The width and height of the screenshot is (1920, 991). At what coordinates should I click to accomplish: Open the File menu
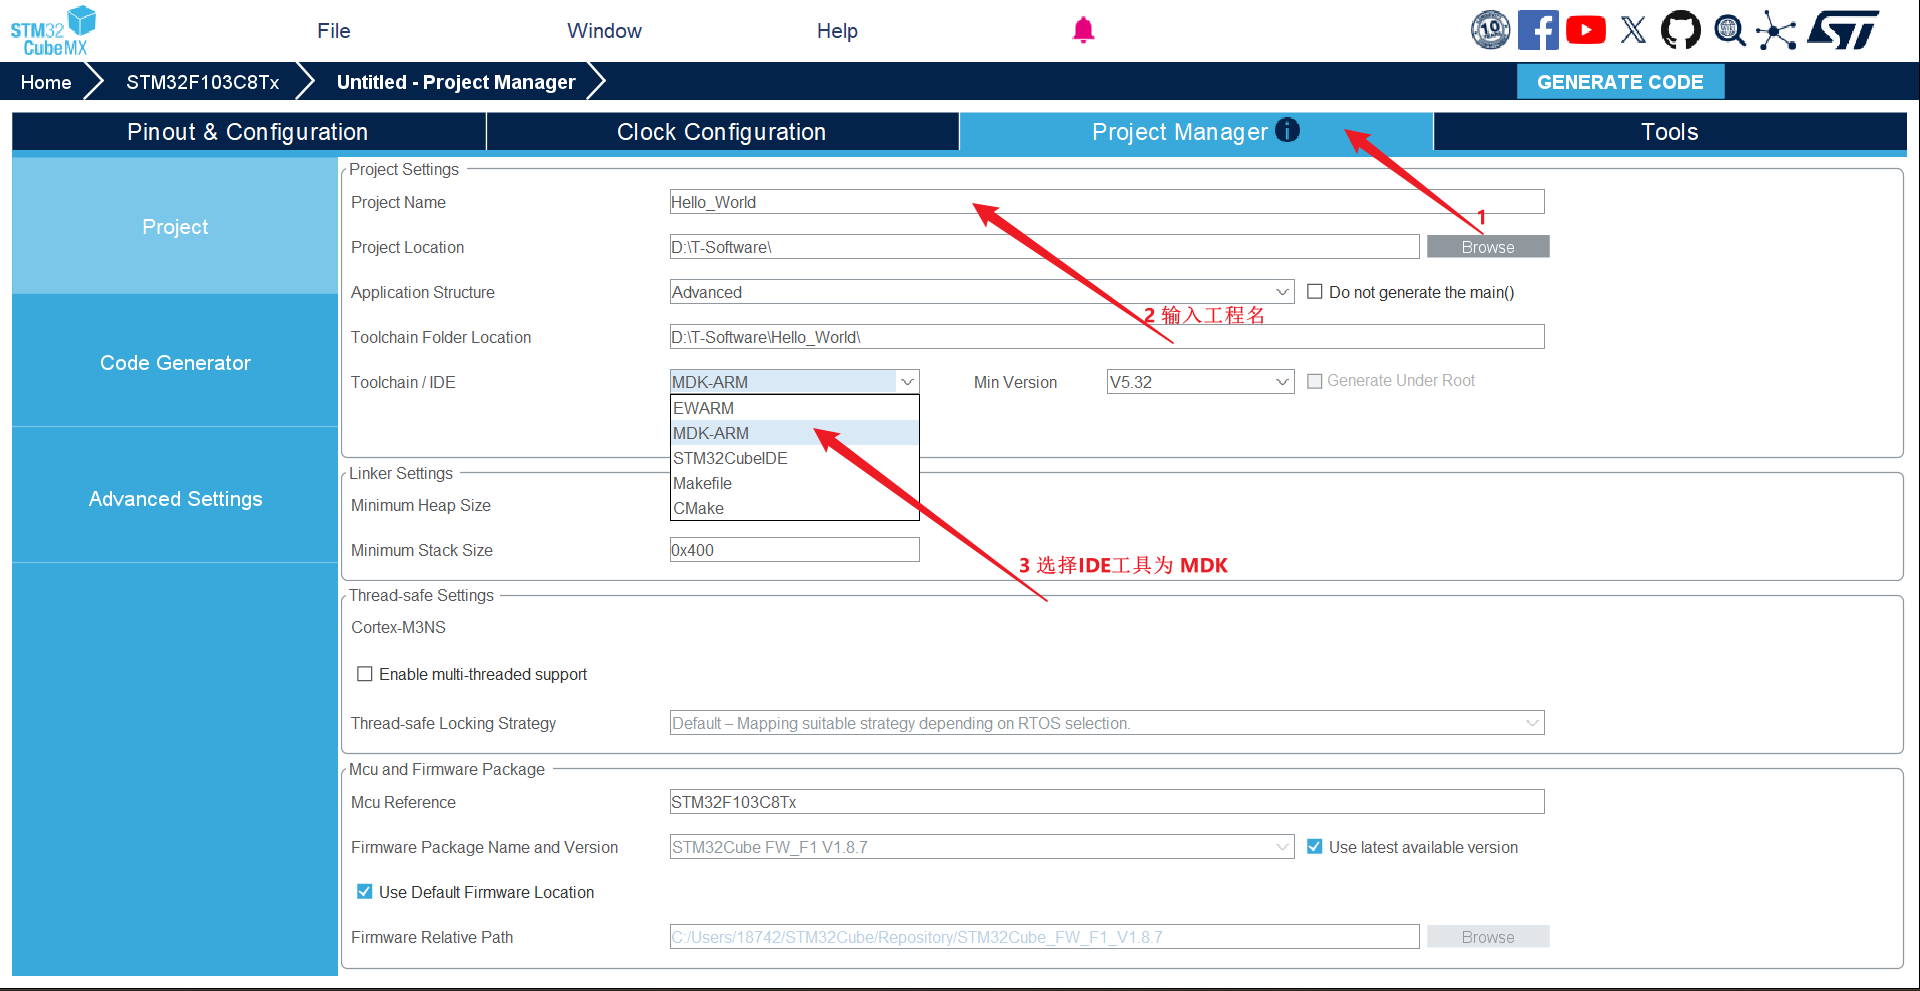[334, 31]
